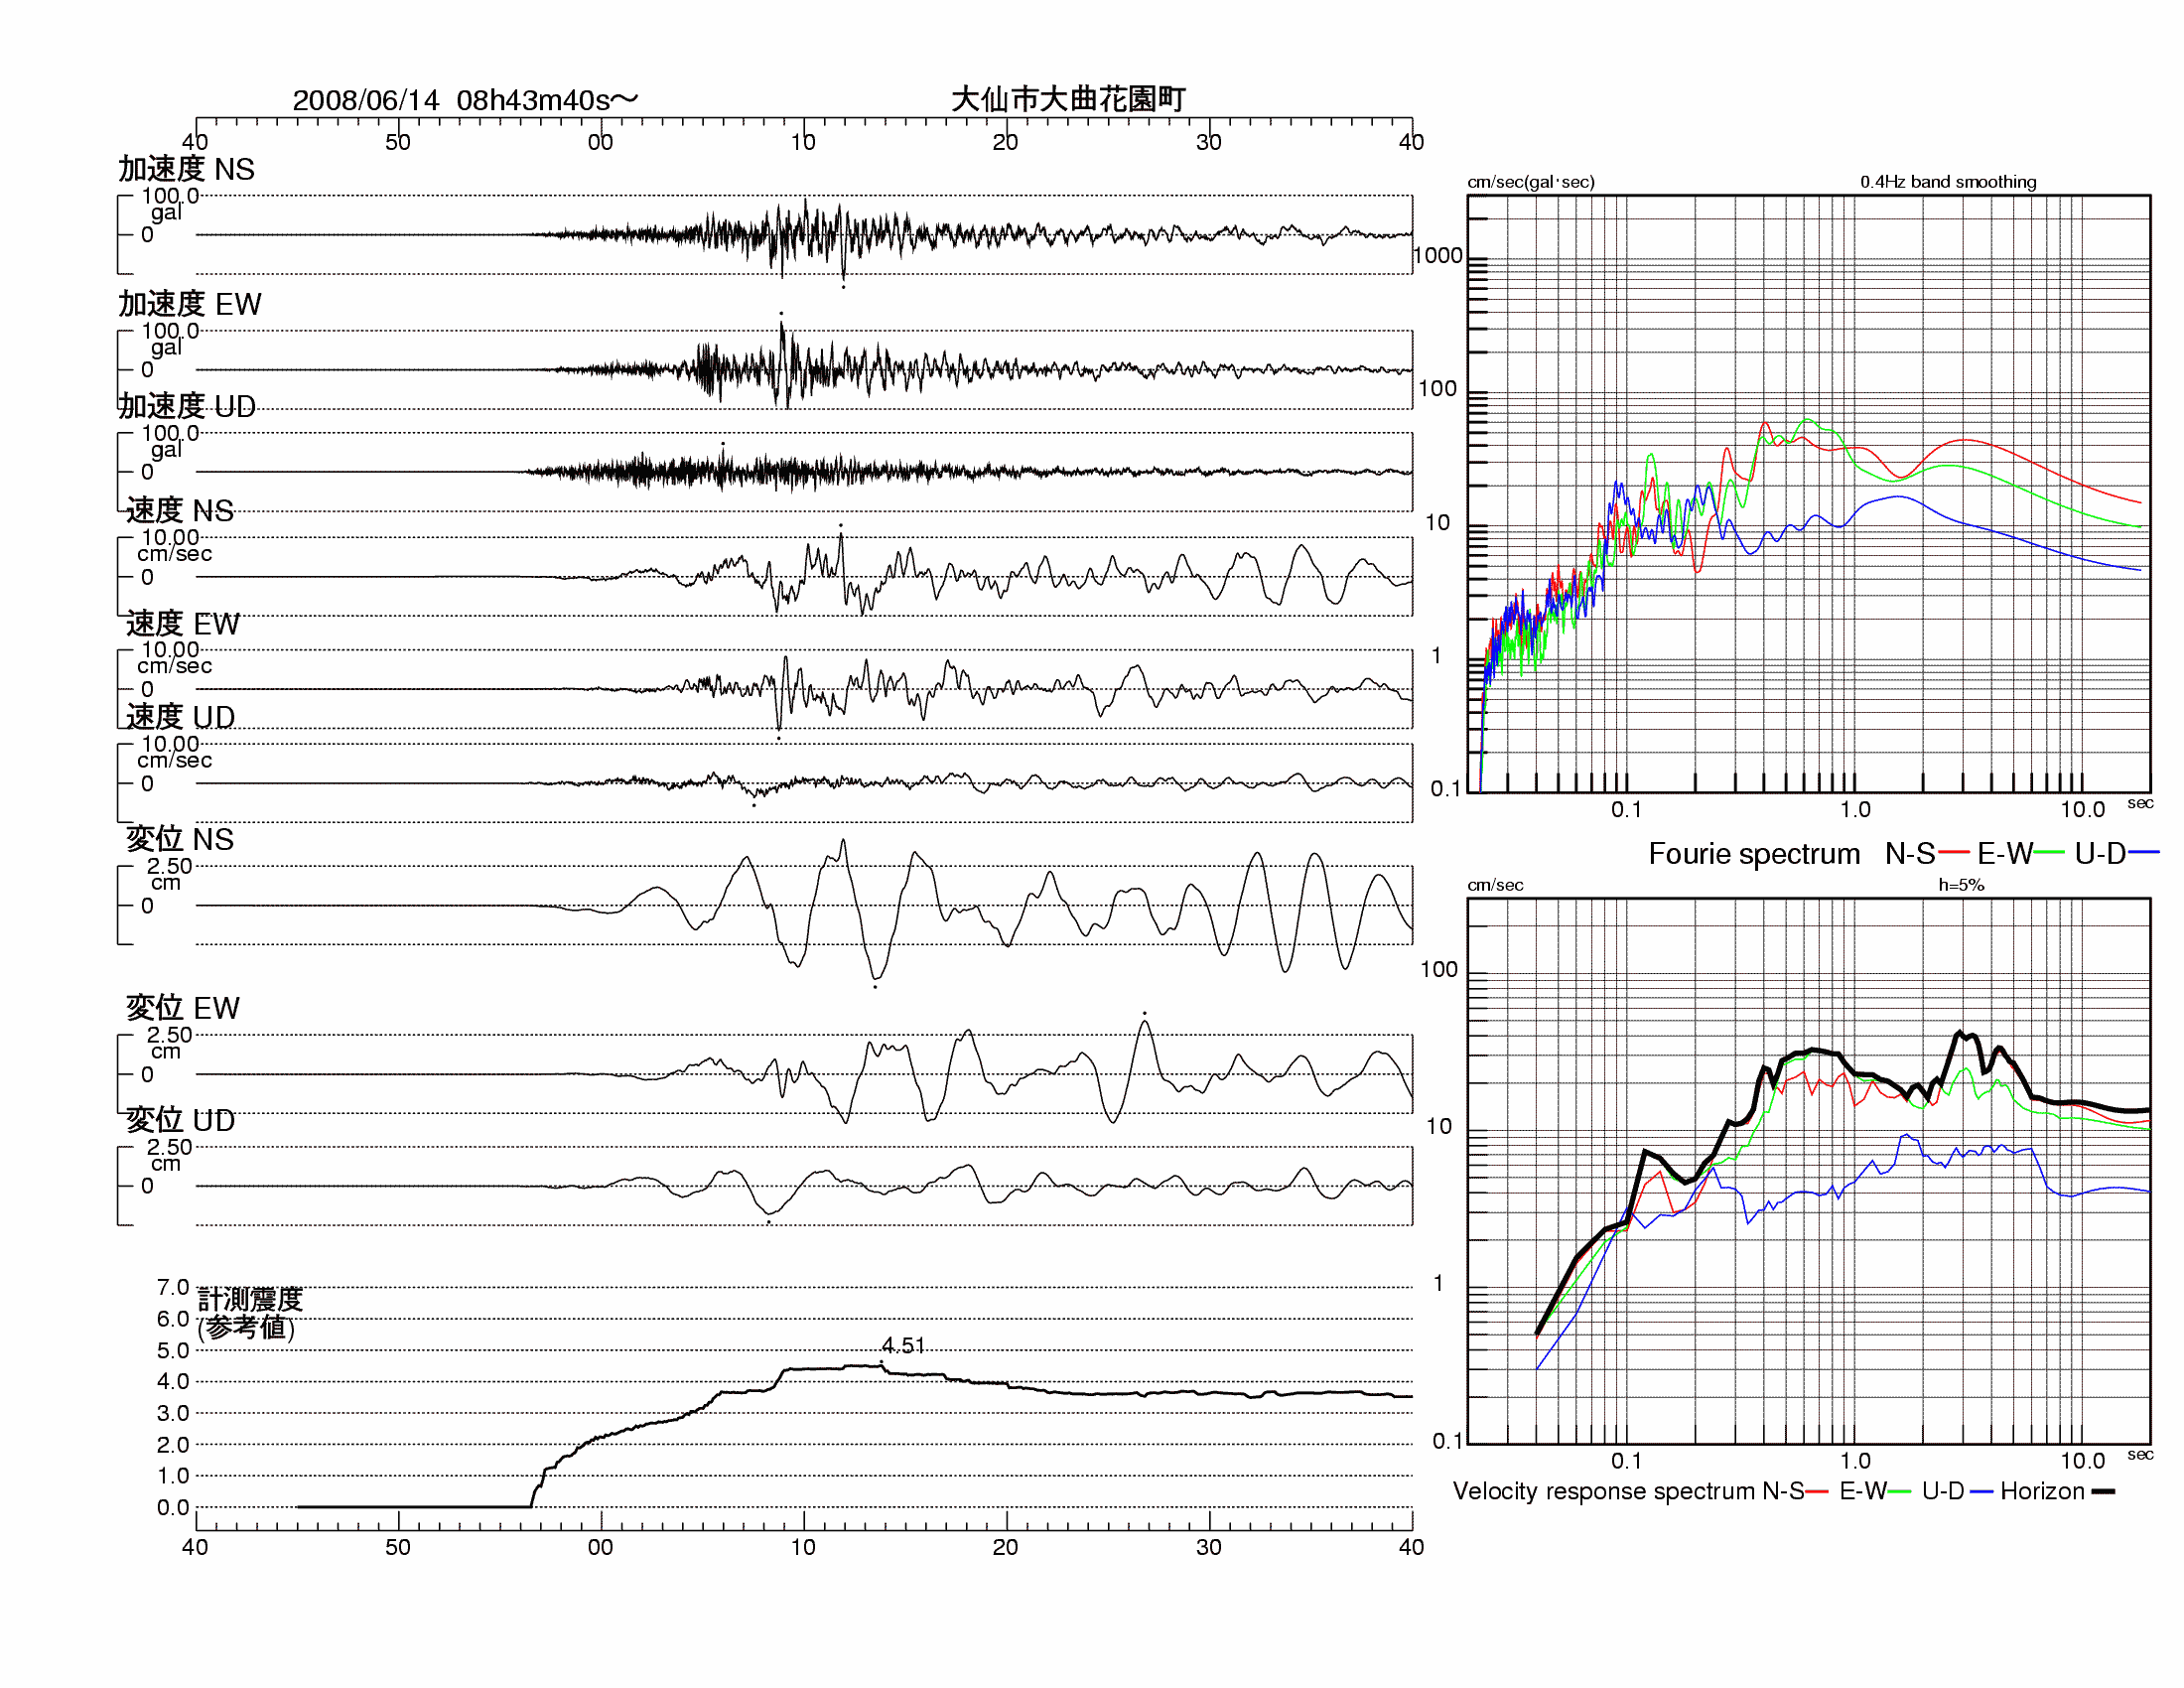2184x1688 pixels.
Task: Click the Velocity response spectrum caption
Action: pos(1604,1492)
